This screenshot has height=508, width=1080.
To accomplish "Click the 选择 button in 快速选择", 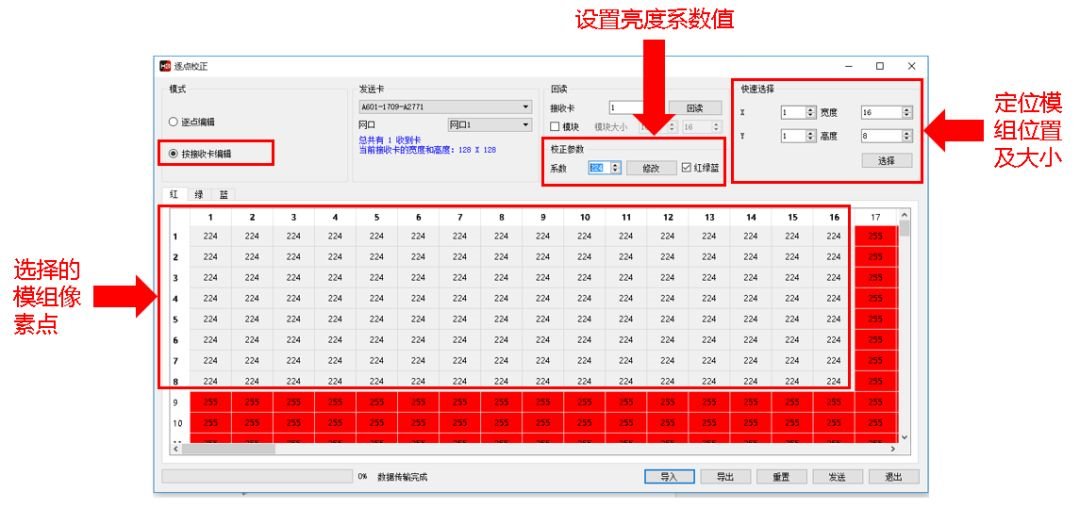I will click(886, 160).
